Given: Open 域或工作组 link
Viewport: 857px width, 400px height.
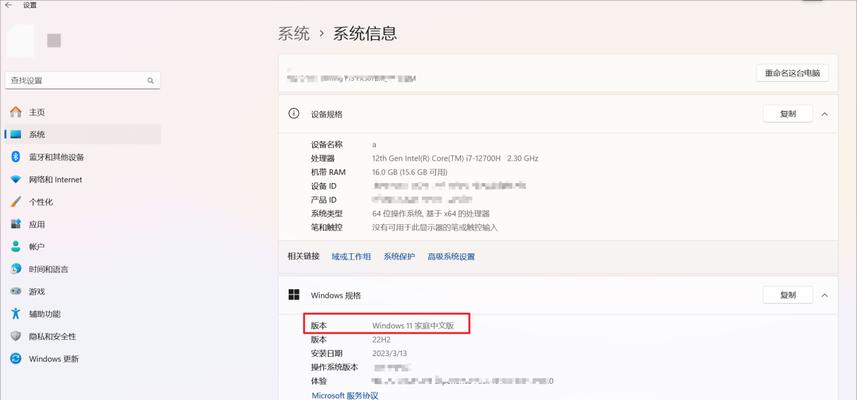Looking at the screenshot, I should click(351, 256).
